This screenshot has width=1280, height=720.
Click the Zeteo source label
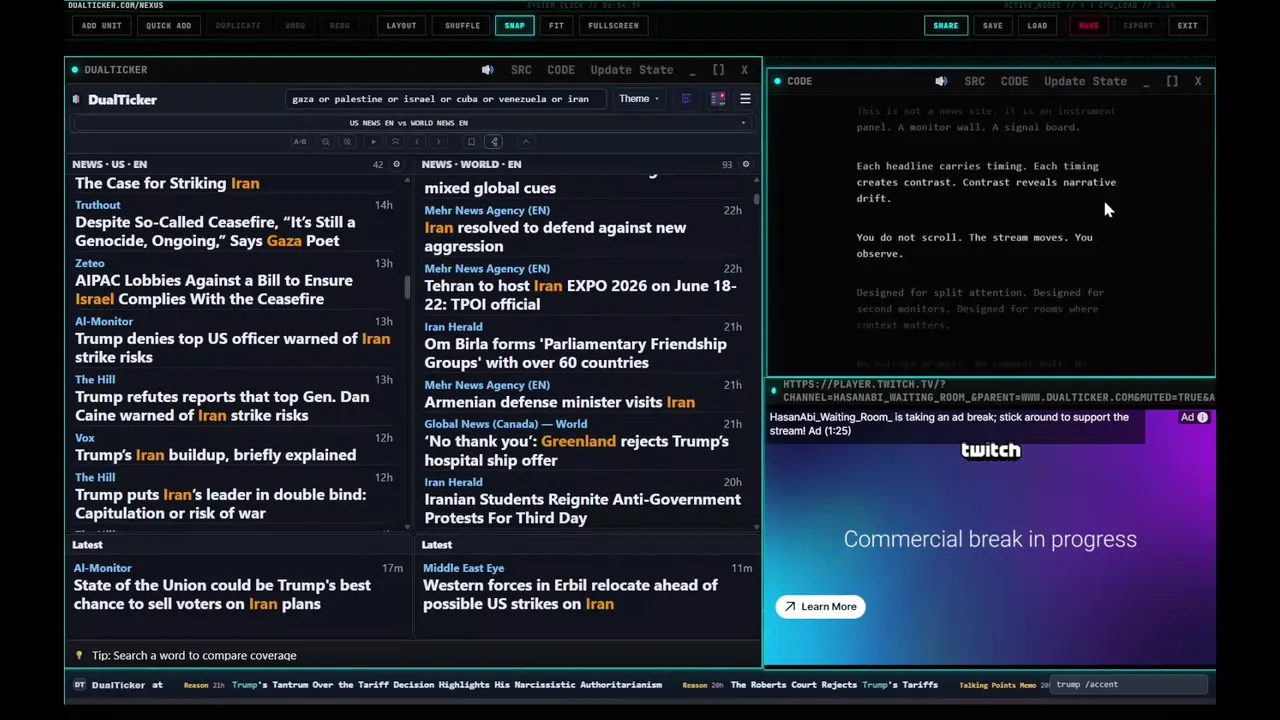click(x=89, y=263)
